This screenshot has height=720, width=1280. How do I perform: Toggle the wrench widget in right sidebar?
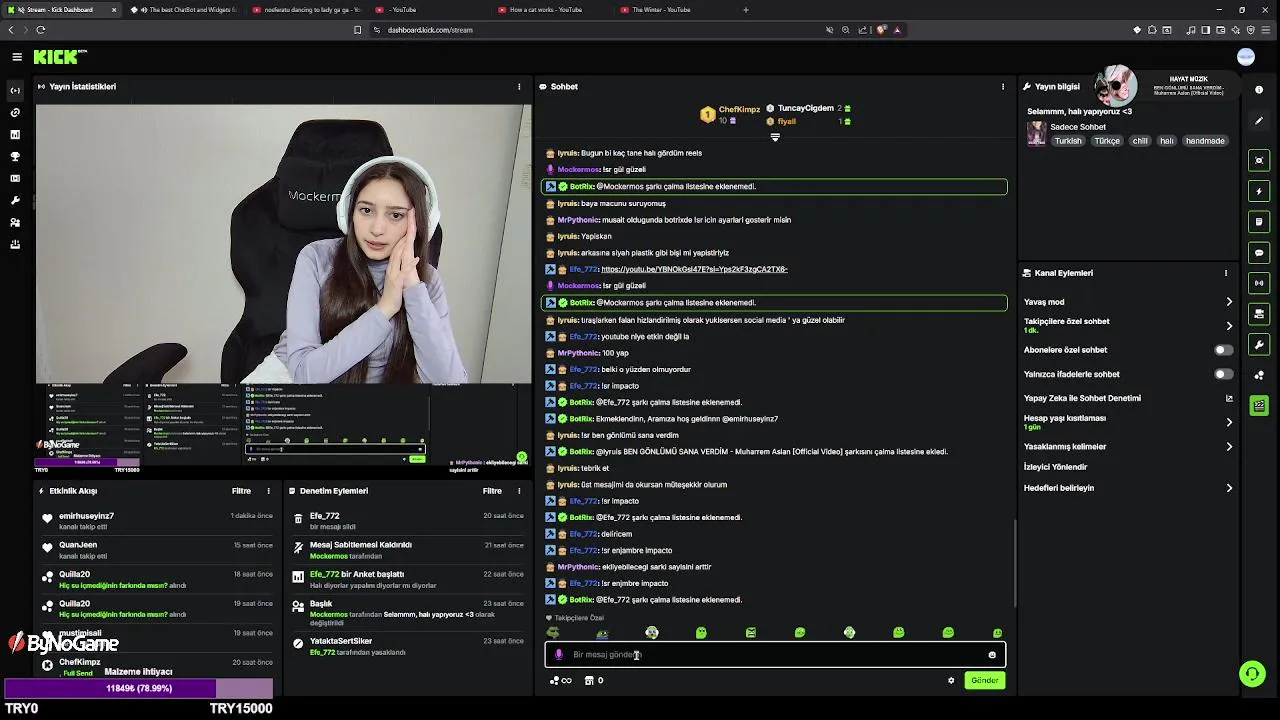(1260, 345)
